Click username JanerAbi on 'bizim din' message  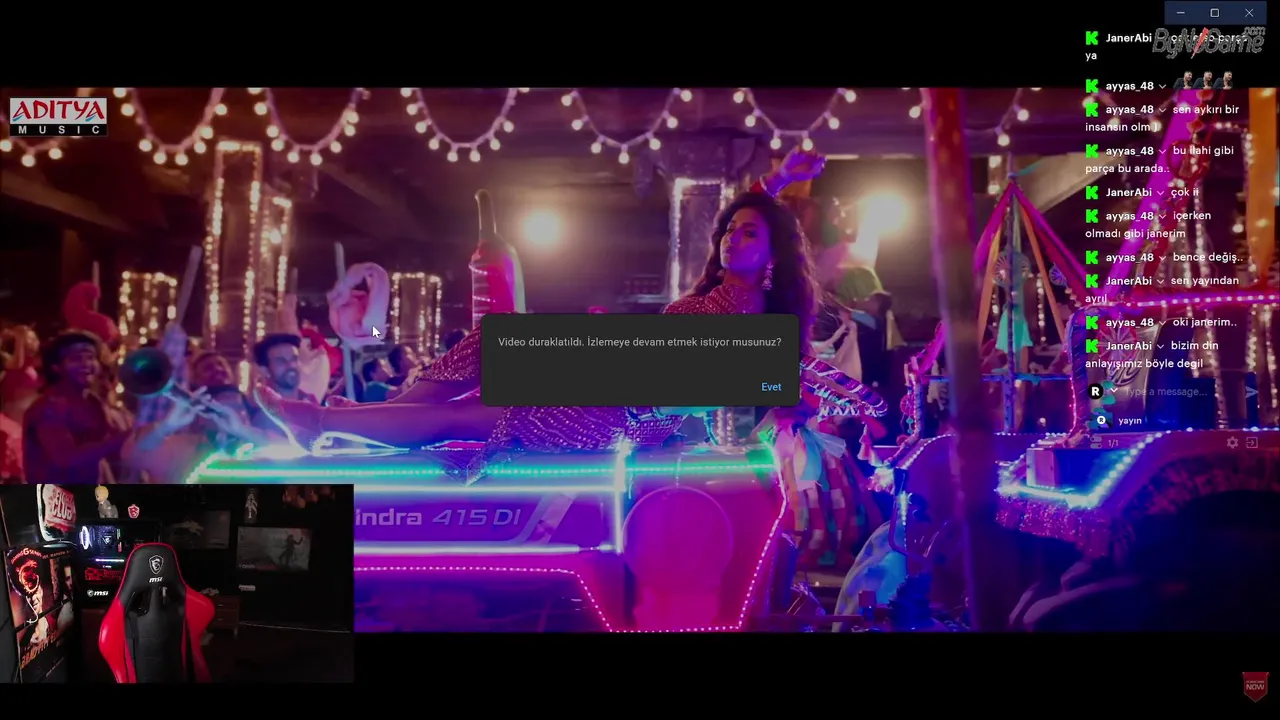pos(1128,346)
